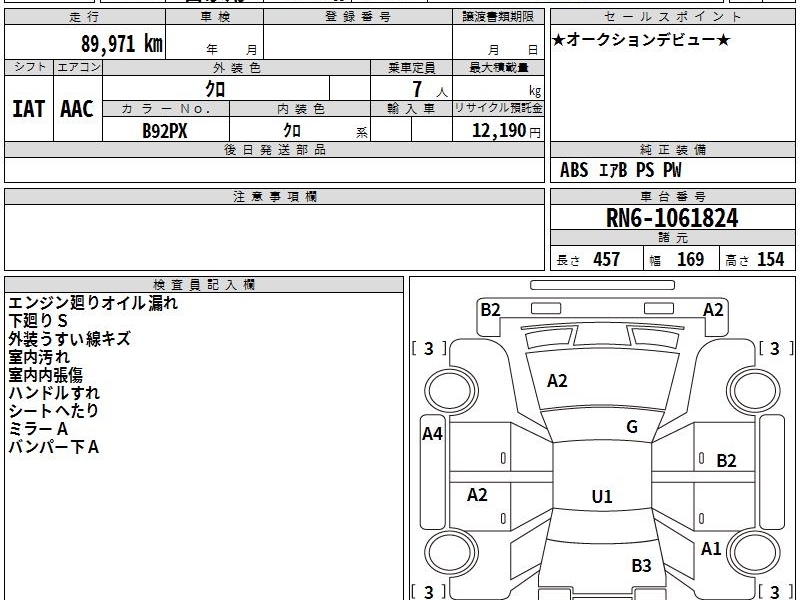The height and width of the screenshot is (600, 800).
Task: Click the 後日発送部品 header
Action: tap(274, 150)
